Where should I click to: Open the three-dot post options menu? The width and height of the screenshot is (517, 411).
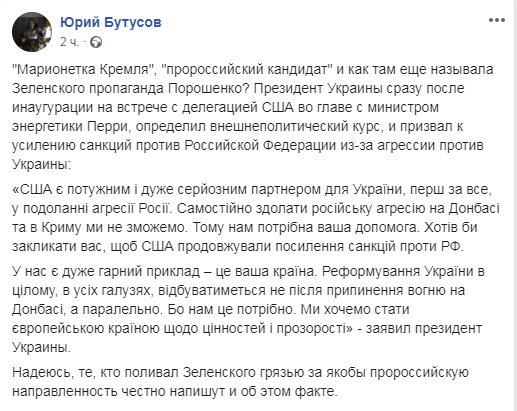pos(497,20)
